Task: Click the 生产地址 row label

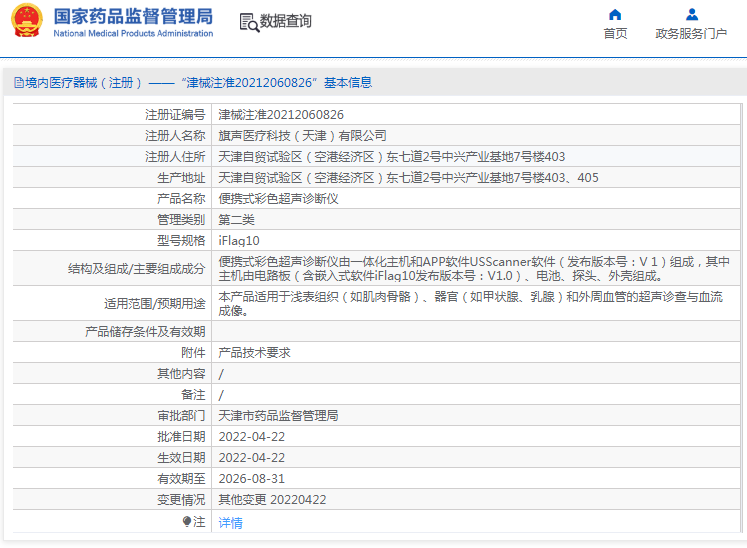Action: (x=182, y=178)
